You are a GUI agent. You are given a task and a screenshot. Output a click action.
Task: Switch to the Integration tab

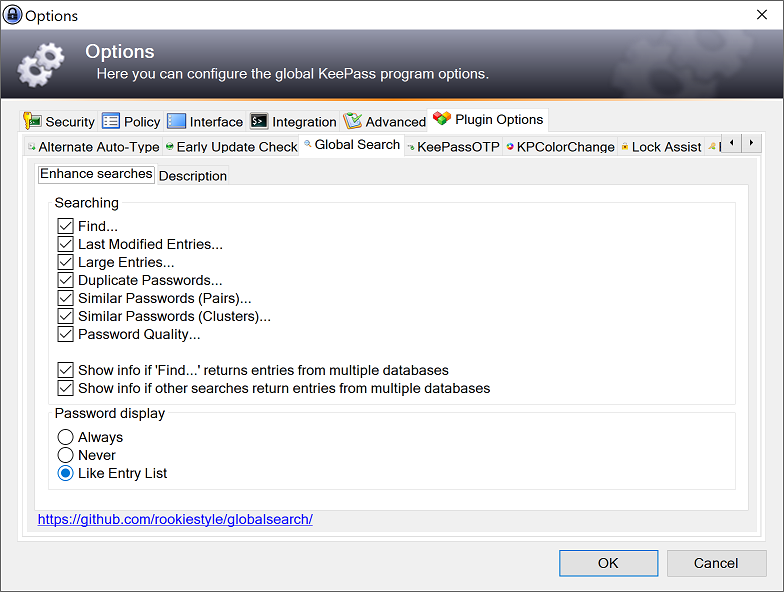click(x=293, y=122)
